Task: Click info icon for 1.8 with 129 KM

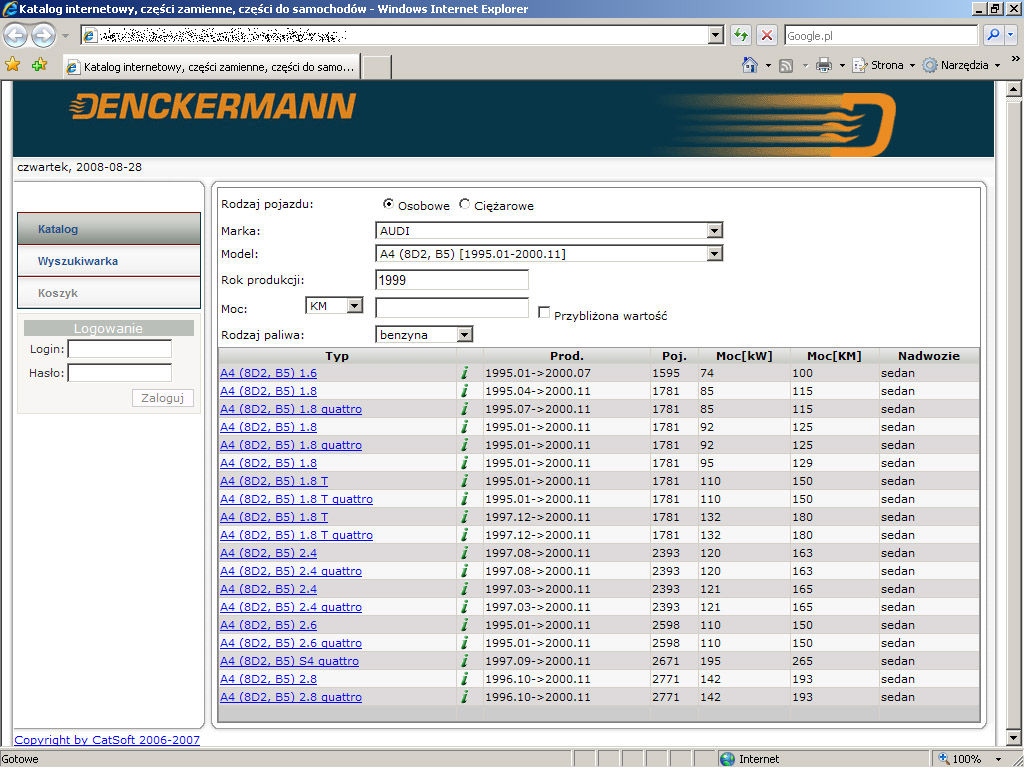Action: 464,463
